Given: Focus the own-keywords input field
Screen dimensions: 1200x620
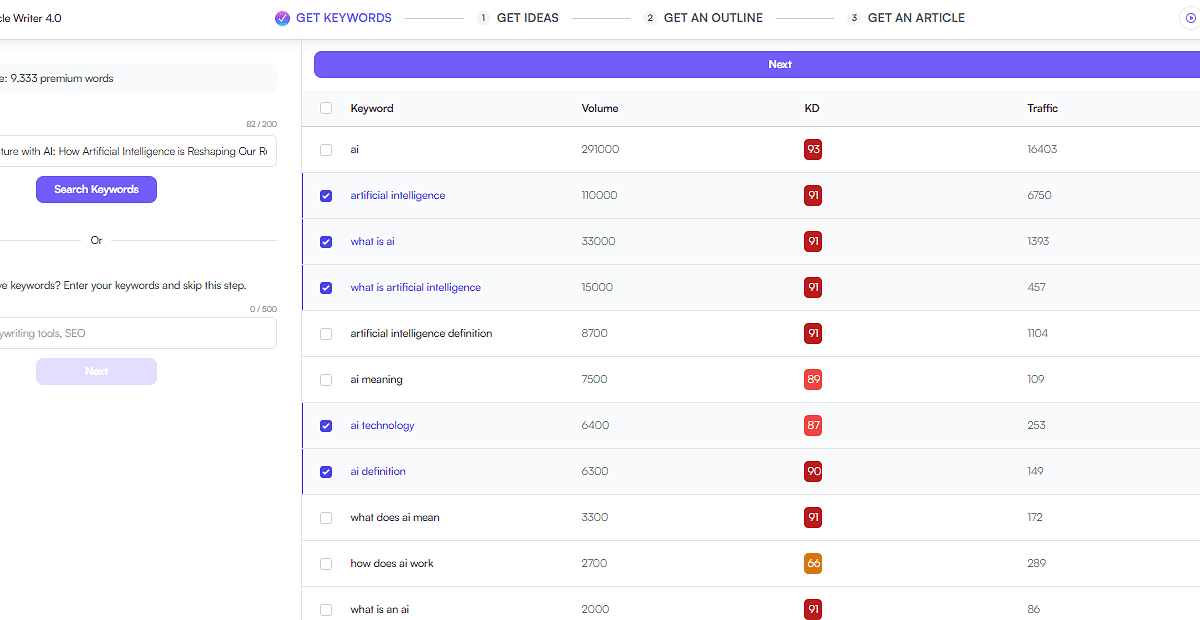Looking at the screenshot, I should pyautogui.click(x=136, y=334).
